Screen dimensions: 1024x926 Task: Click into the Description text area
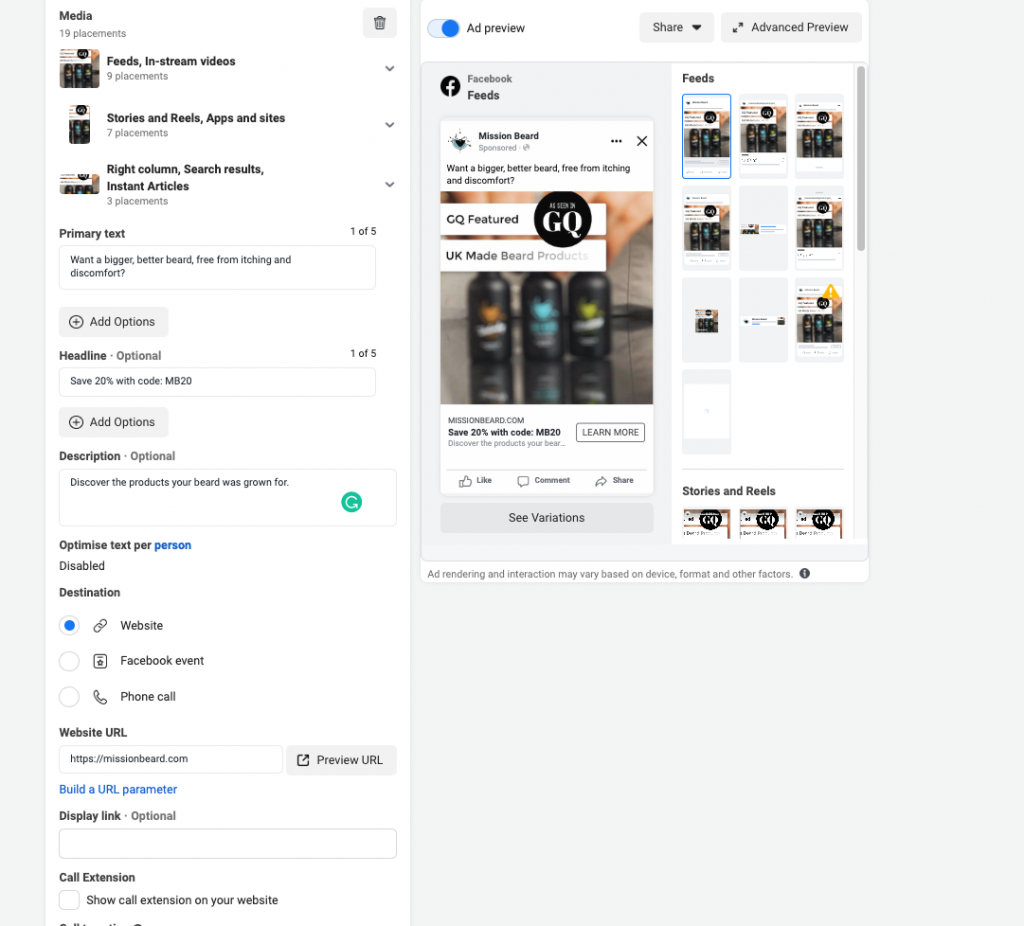tap(228, 498)
